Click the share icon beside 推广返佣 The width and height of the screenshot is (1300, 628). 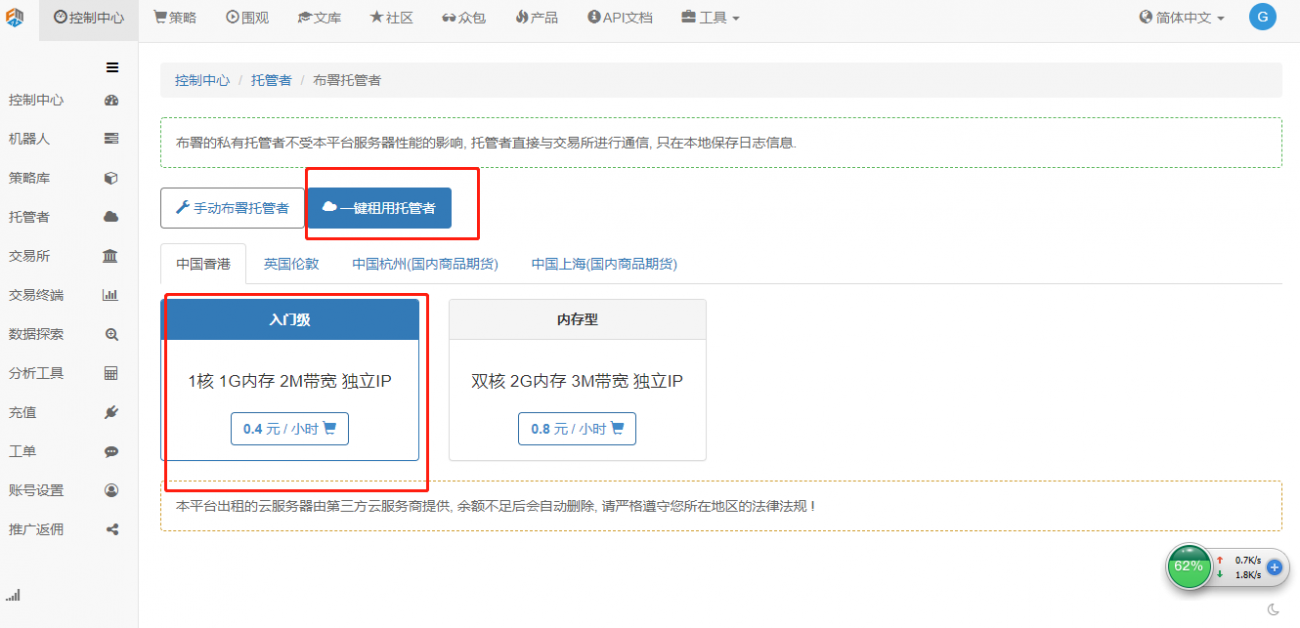pyautogui.click(x=111, y=529)
